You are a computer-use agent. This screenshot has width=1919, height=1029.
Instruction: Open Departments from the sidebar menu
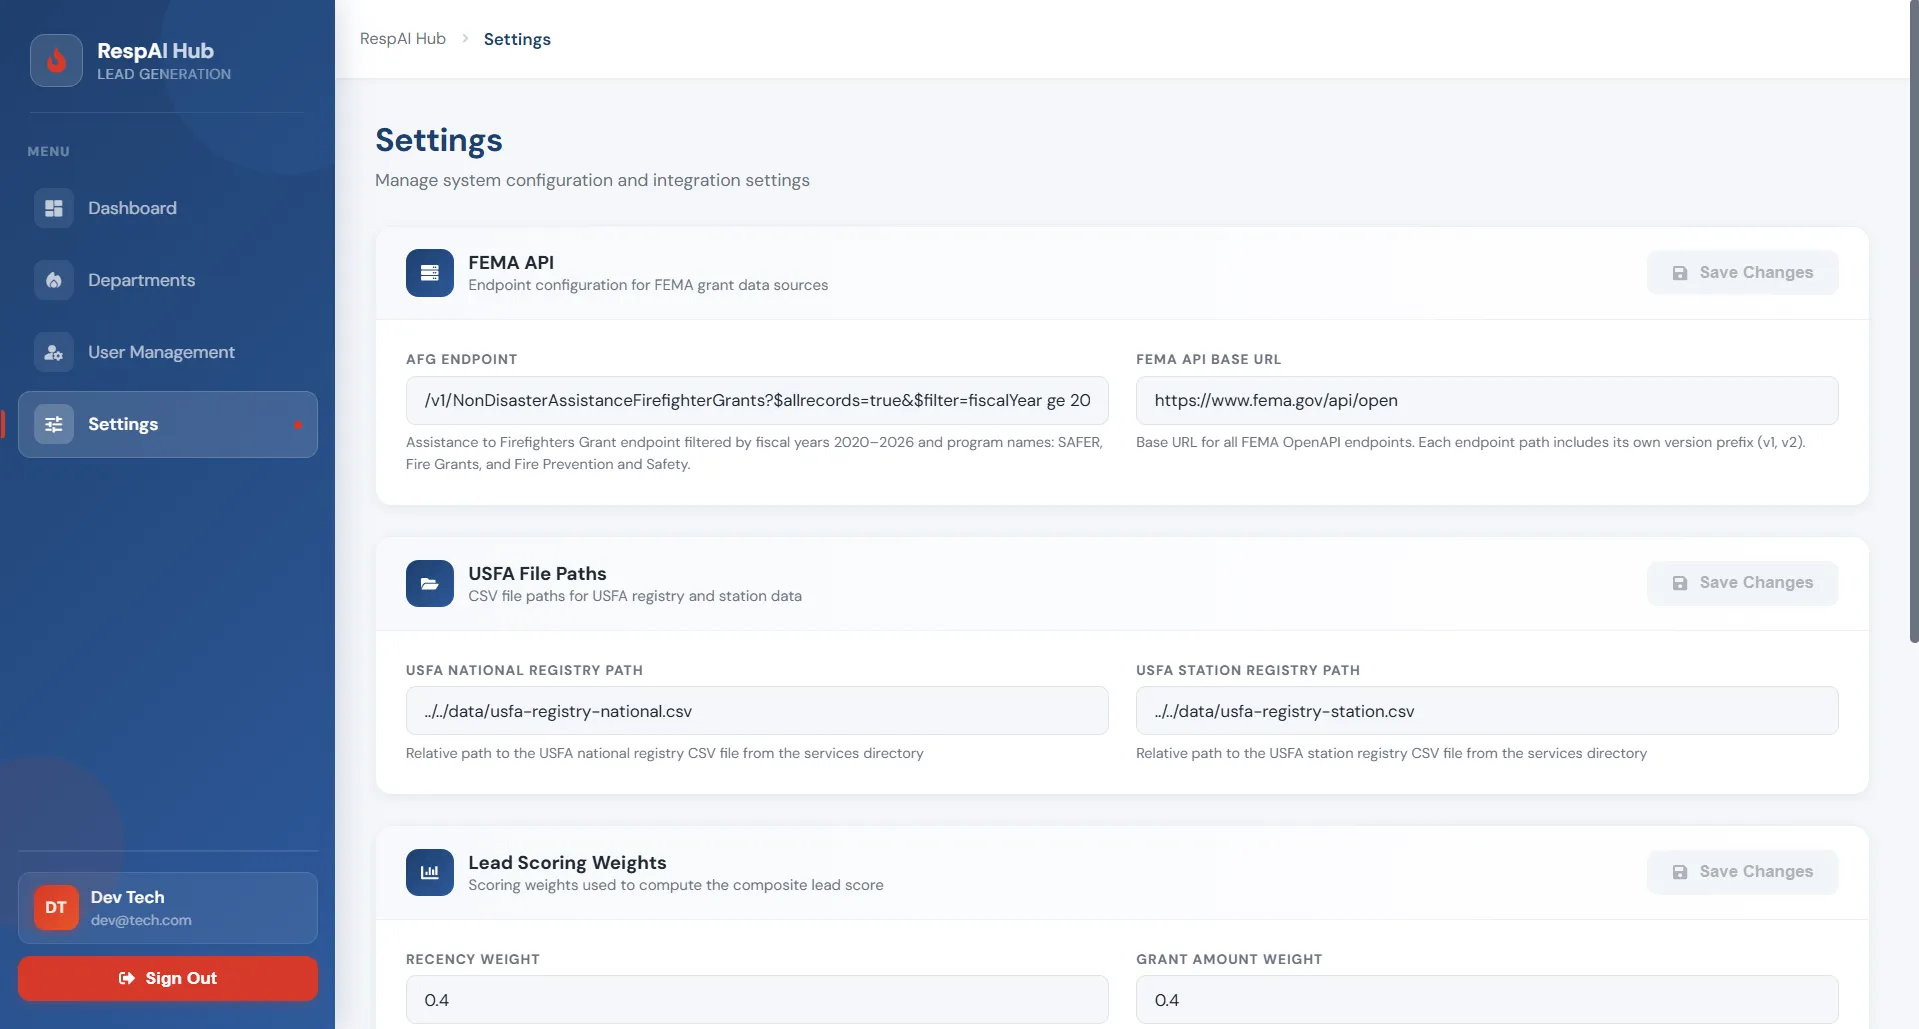click(168, 280)
